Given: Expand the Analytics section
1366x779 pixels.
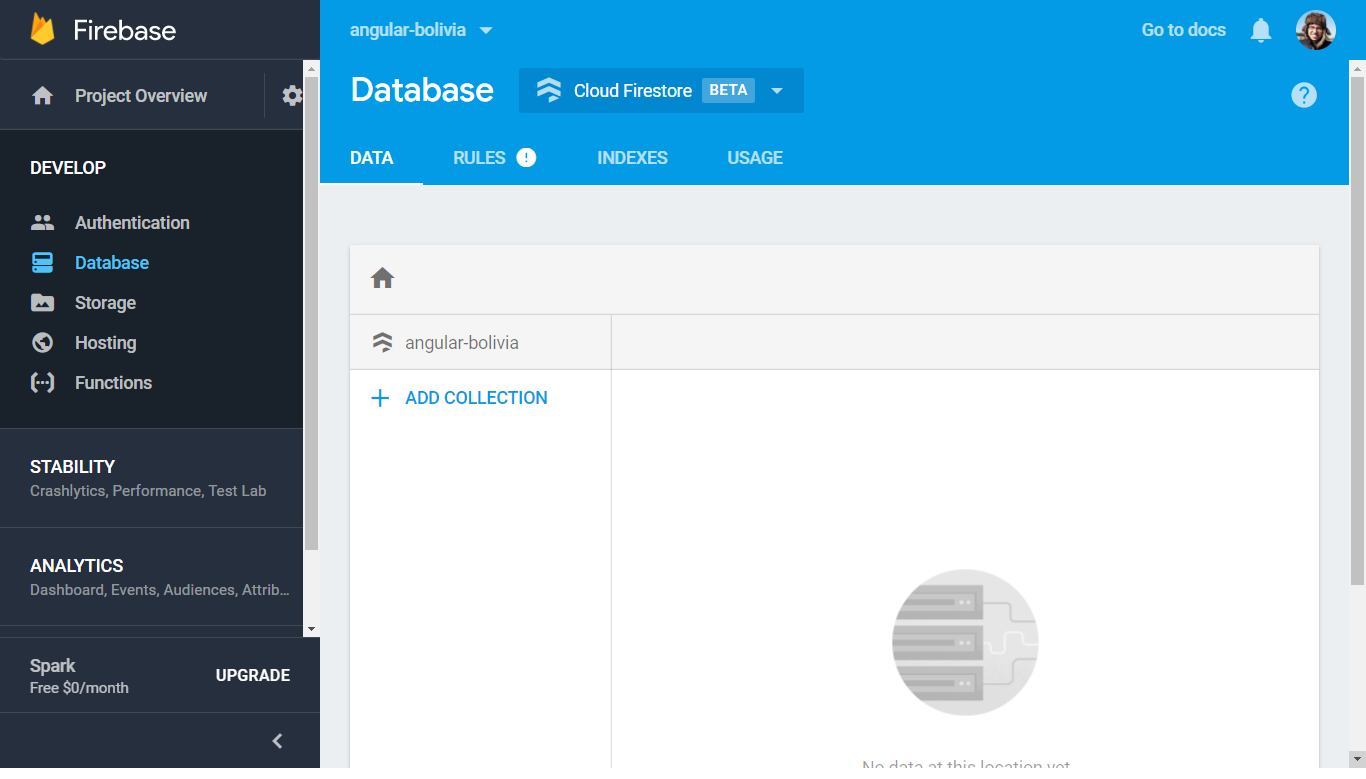Looking at the screenshot, I should pos(151,577).
